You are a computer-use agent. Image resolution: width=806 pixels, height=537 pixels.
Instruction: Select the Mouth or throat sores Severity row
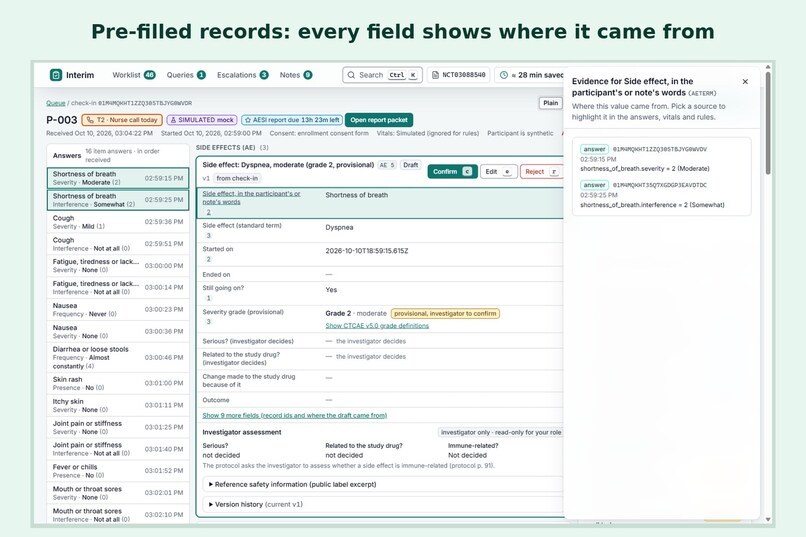[118, 493]
